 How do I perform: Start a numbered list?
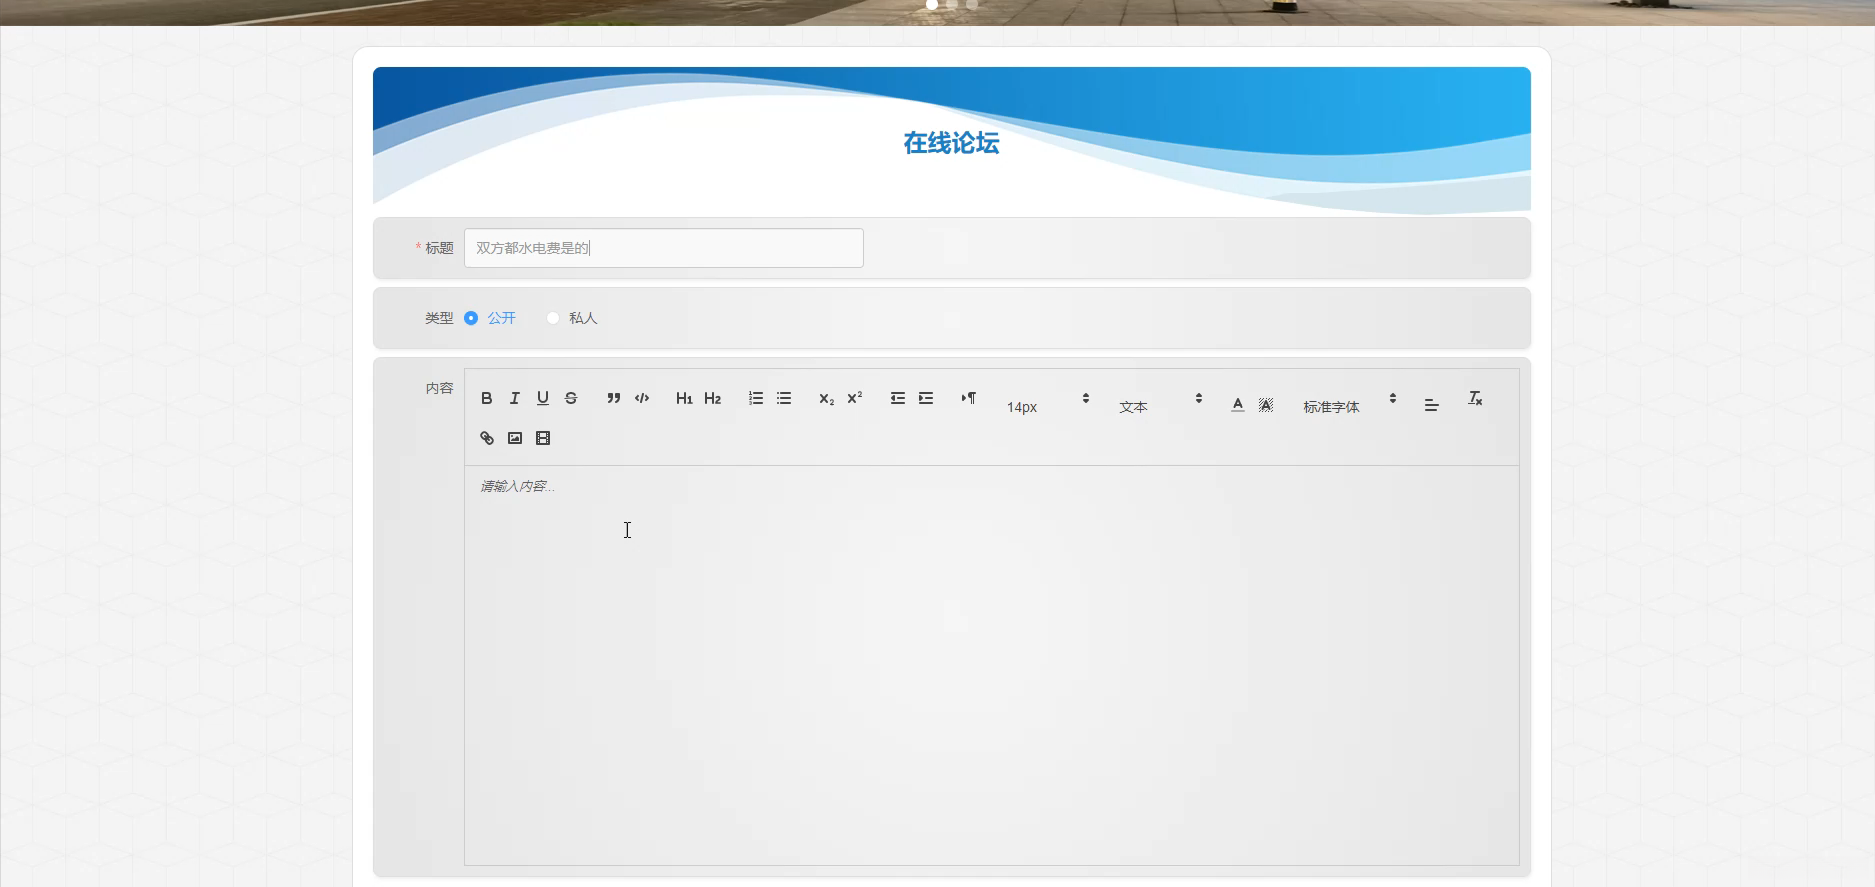tap(756, 398)
